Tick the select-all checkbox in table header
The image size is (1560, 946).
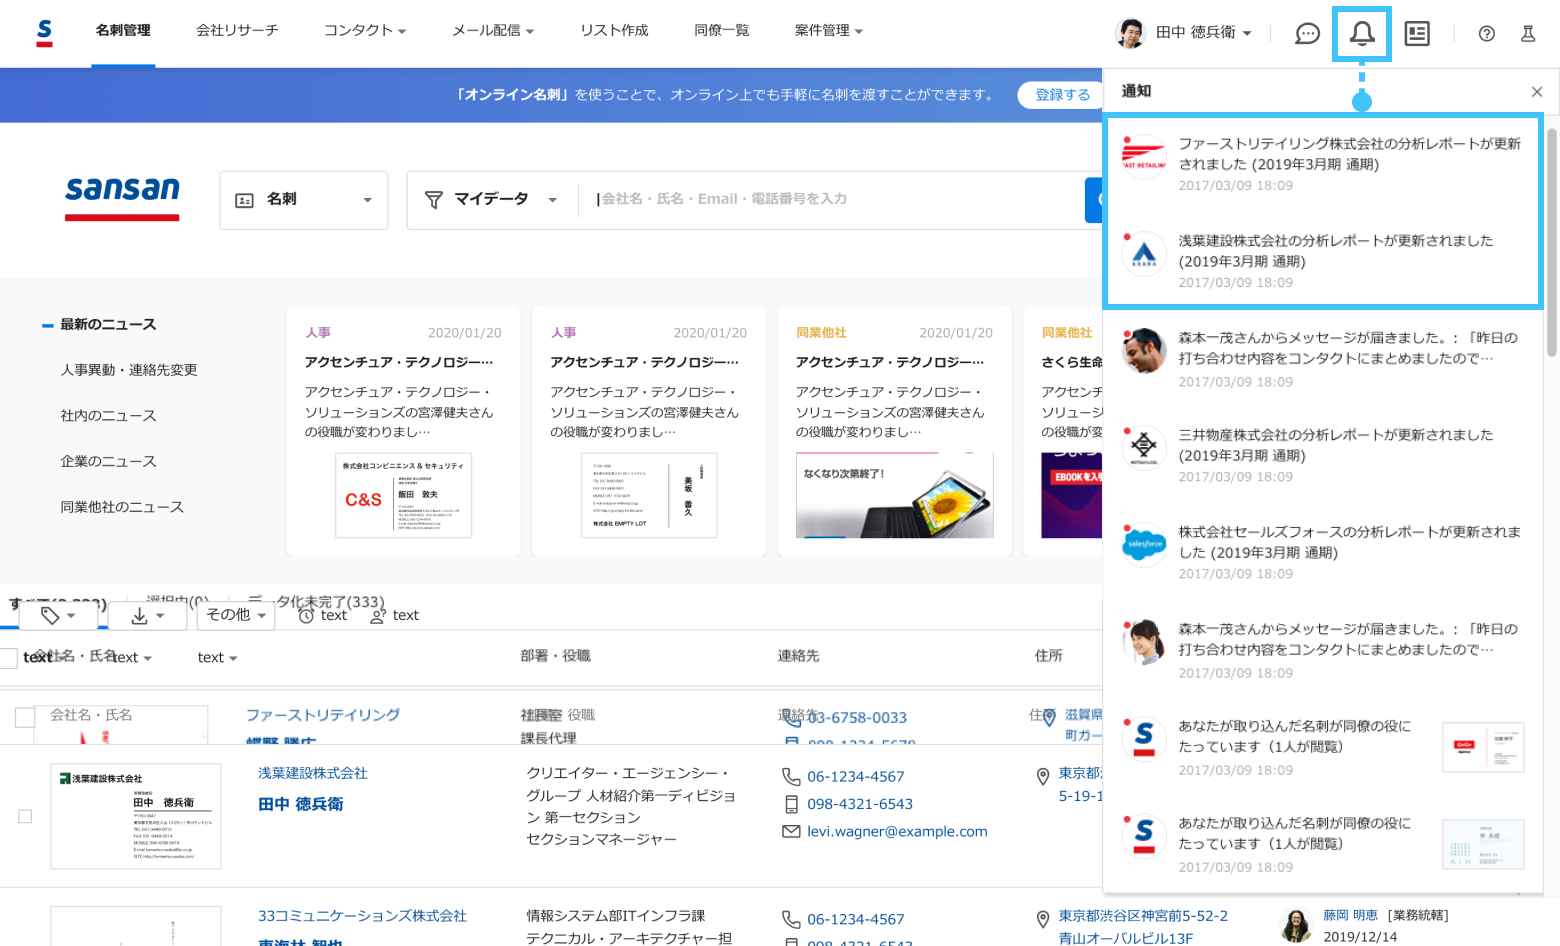(9, 658)
